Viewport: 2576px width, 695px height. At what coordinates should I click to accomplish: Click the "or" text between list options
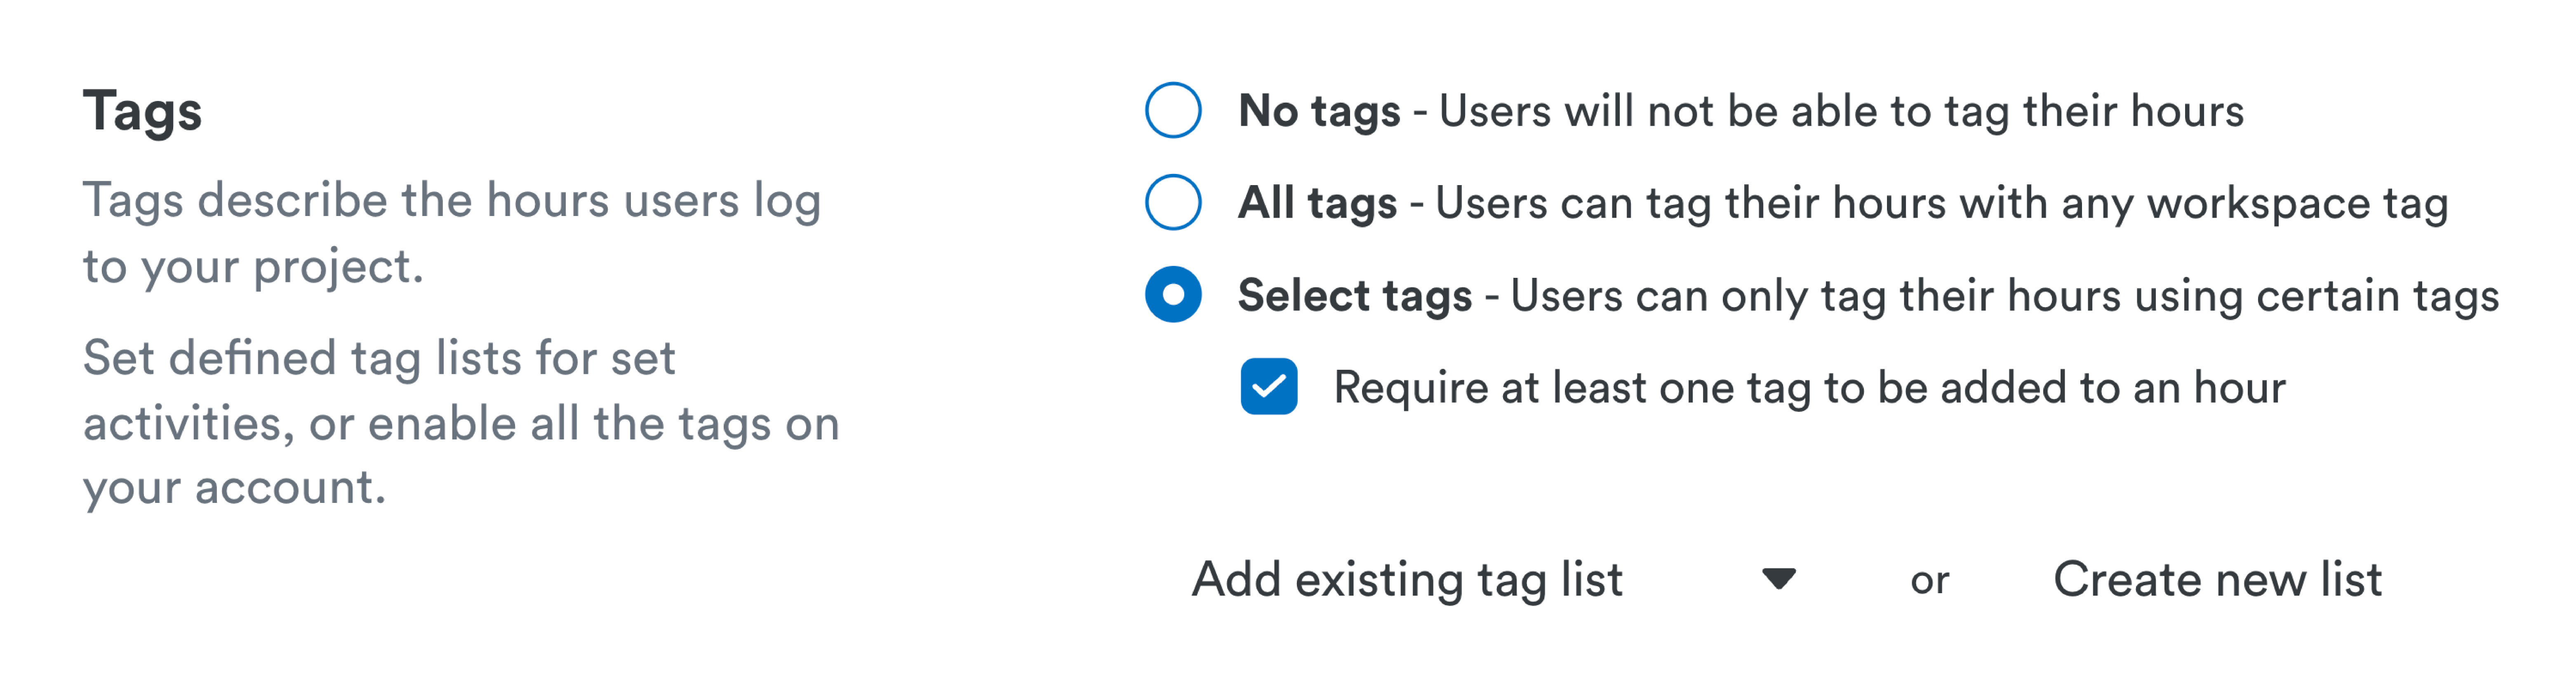coord(1929,581)
